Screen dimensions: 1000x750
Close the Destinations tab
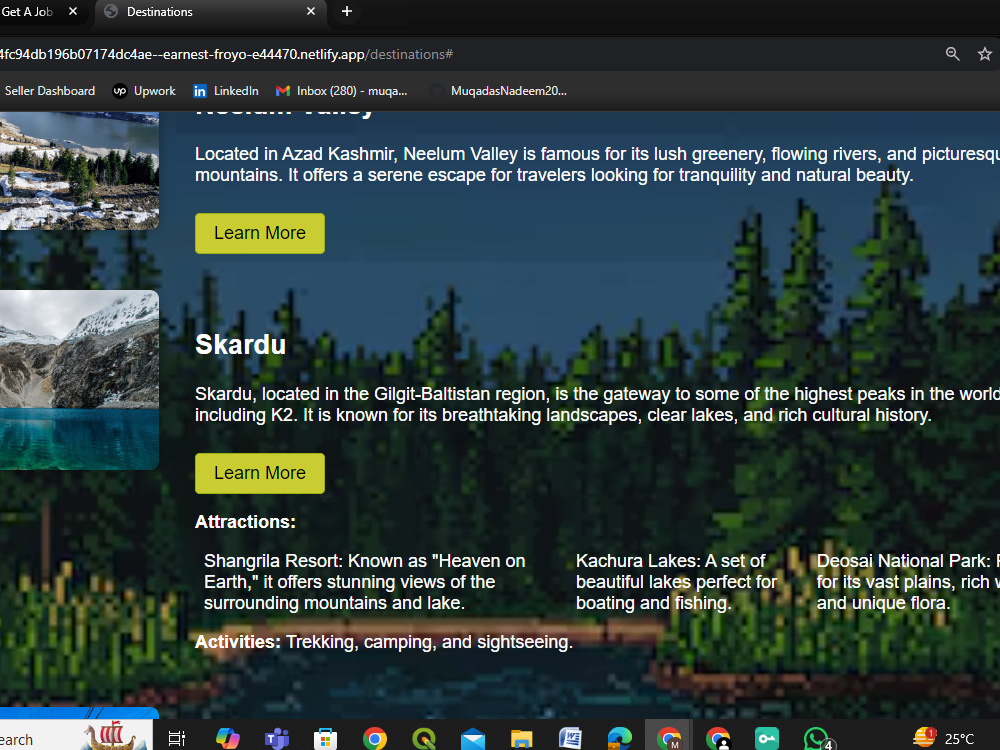pyautogui.click(x=311, y=11)
